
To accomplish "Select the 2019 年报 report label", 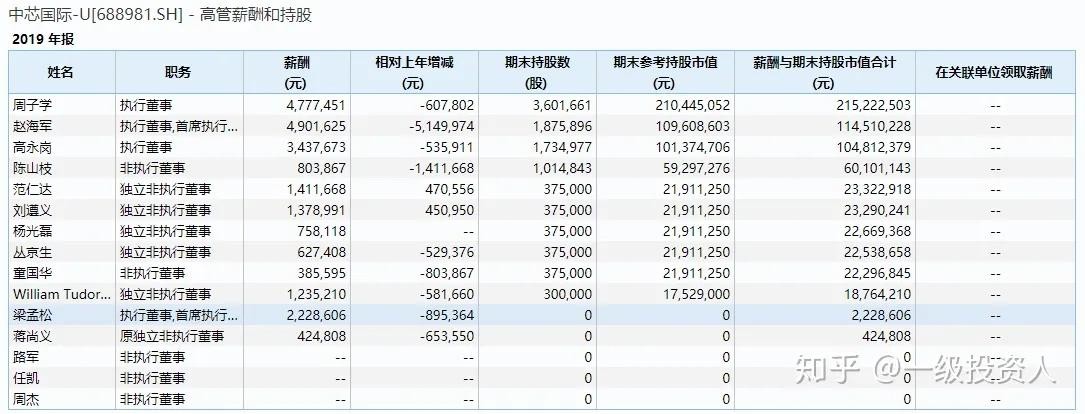I will pyautogui.click(x=43, y=39).
